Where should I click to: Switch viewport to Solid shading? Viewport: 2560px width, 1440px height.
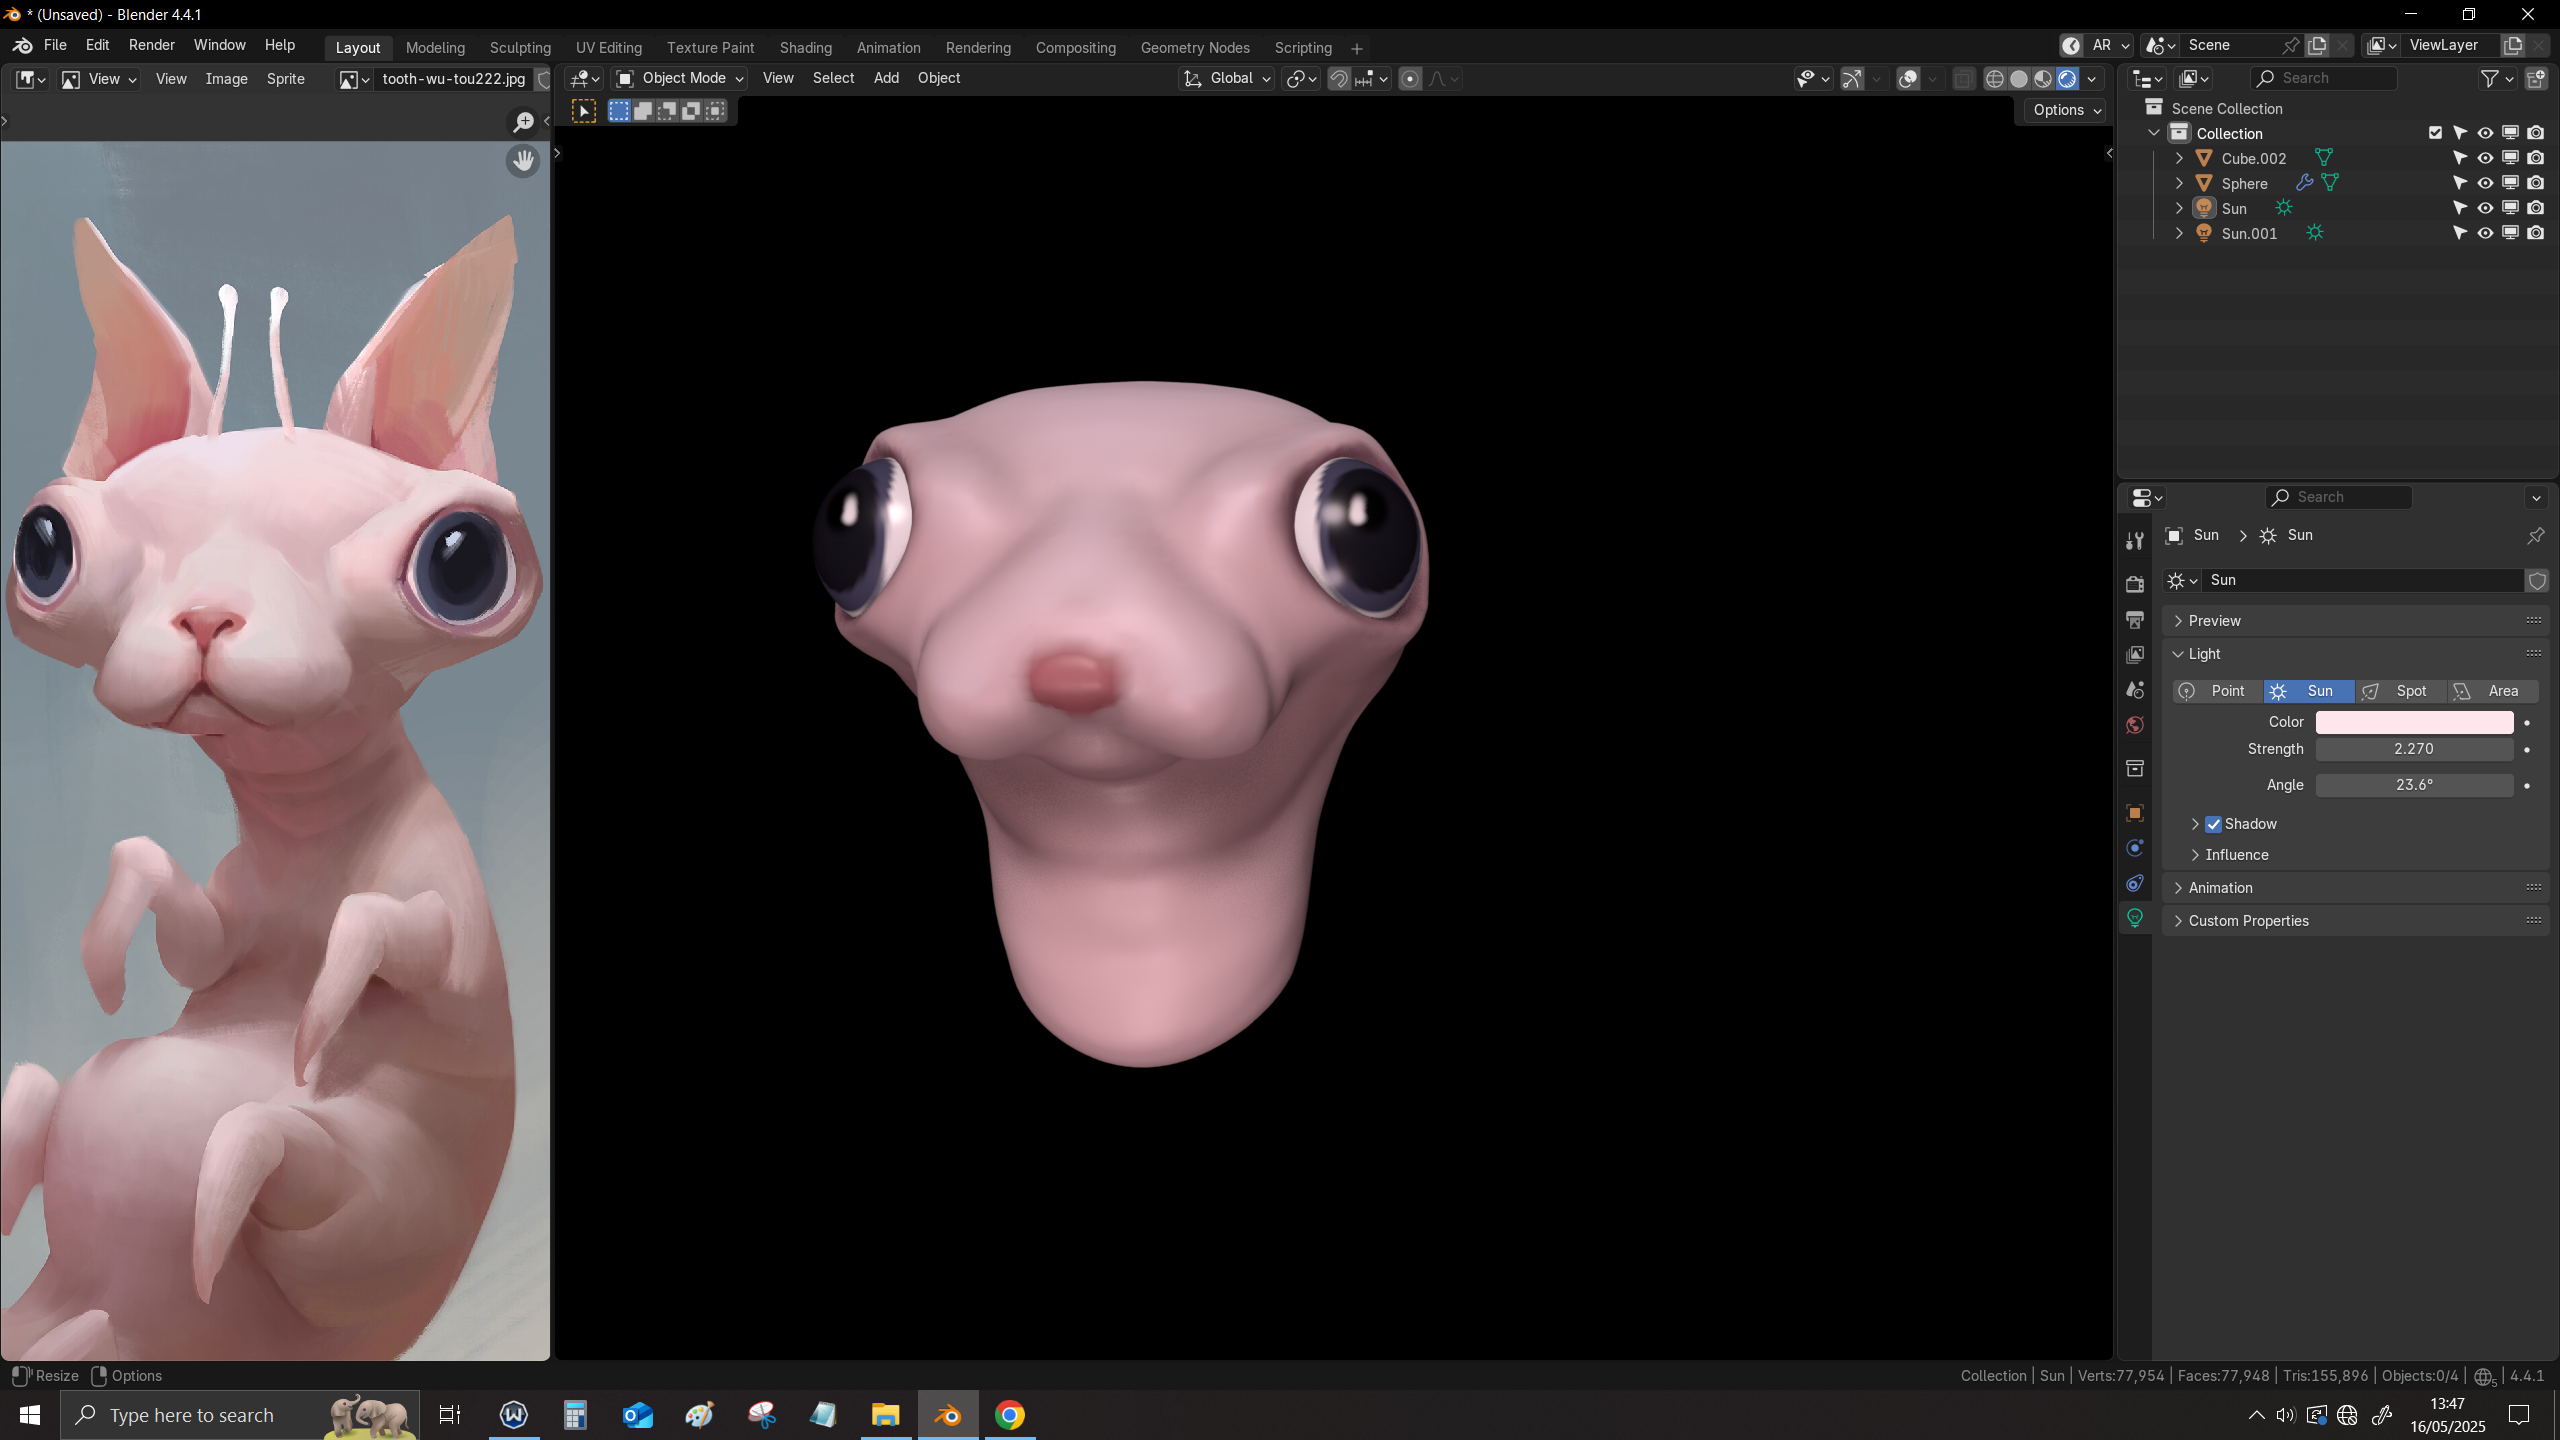click(x=2019, y=79)
